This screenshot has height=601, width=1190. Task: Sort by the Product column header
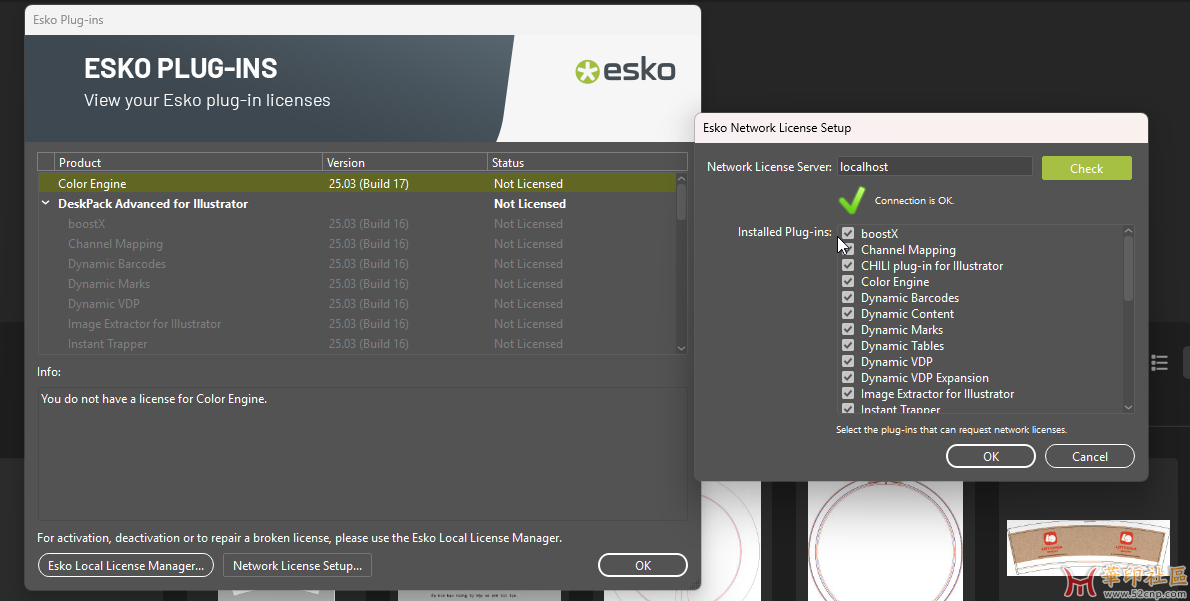(x=188, y=163)
